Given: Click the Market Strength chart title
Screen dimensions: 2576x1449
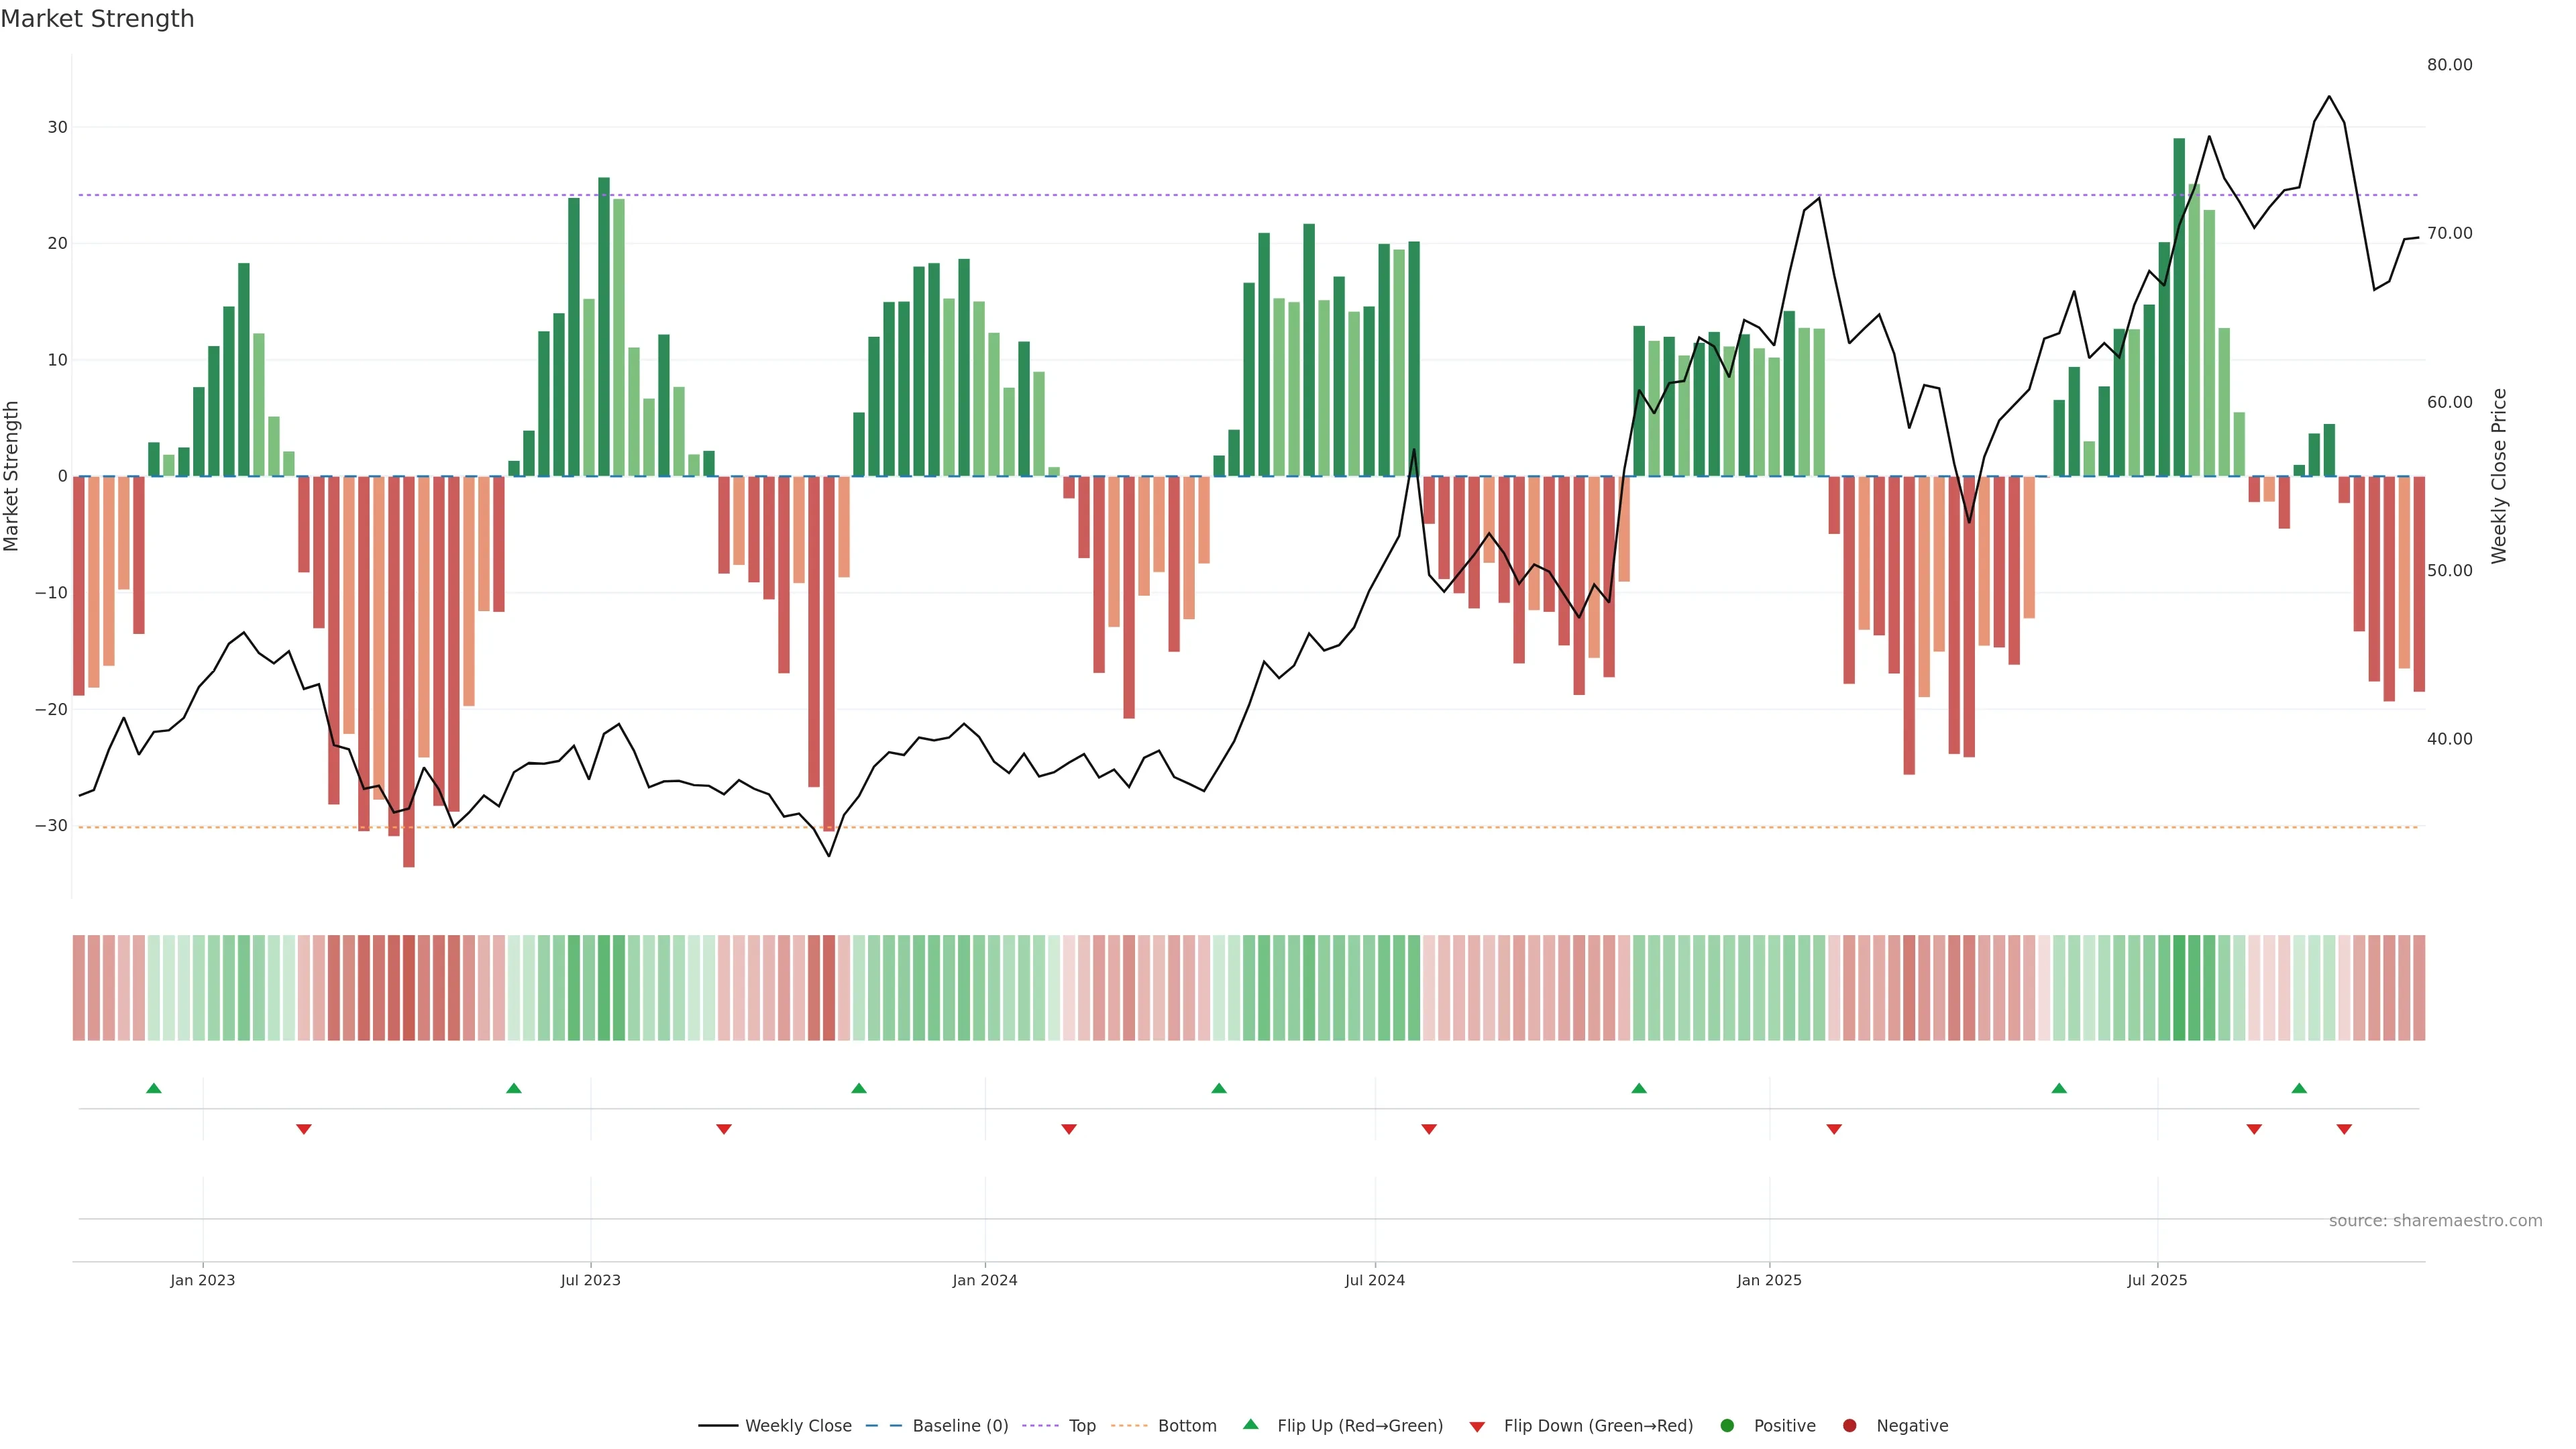Looking at the screenshot, I should [97, 19].
